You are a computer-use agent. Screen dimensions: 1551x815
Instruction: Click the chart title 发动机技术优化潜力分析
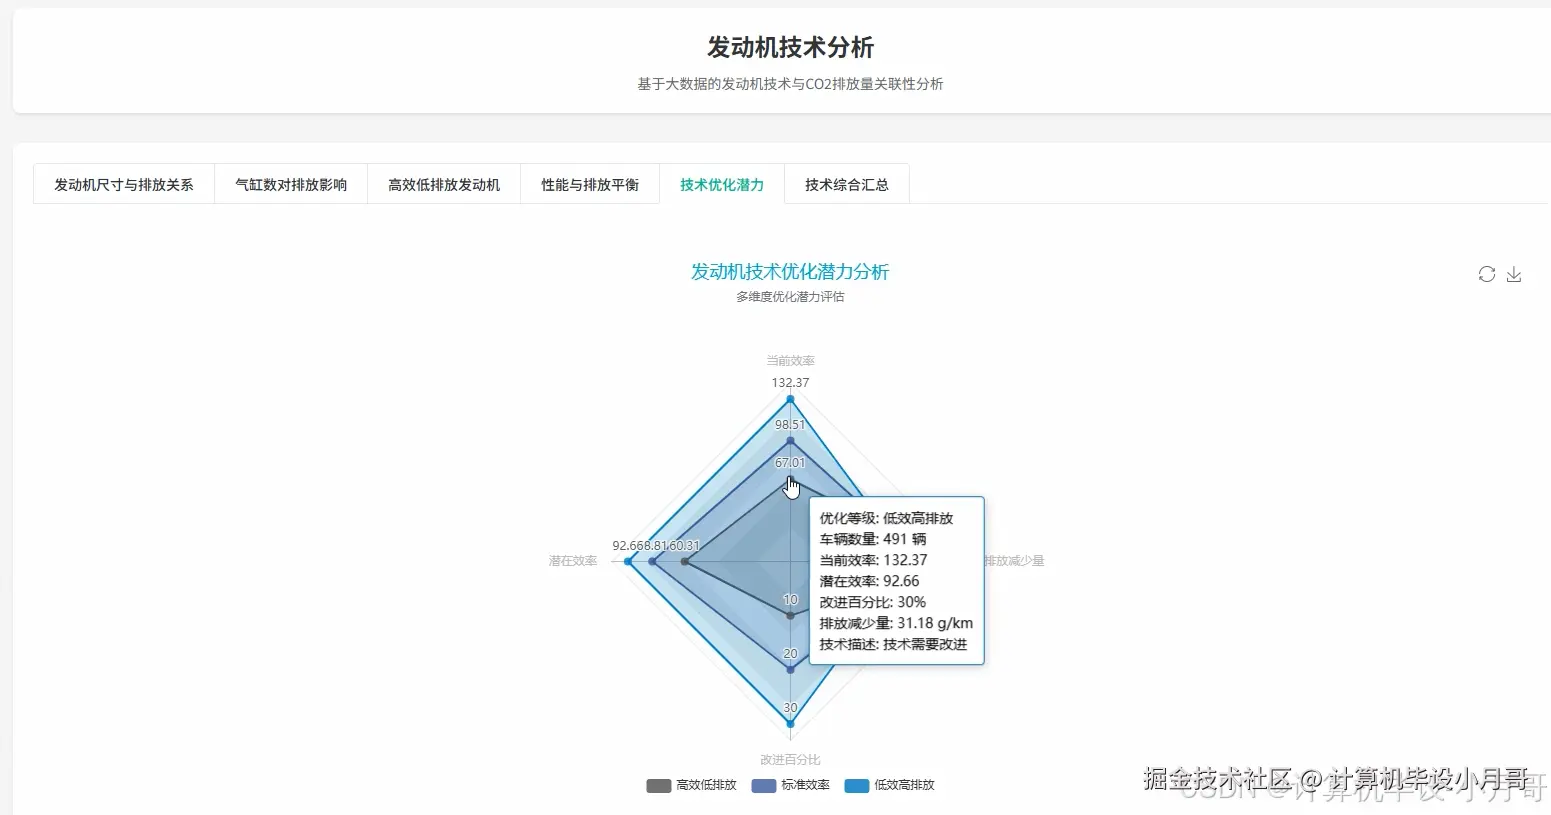tap(789, 271)
